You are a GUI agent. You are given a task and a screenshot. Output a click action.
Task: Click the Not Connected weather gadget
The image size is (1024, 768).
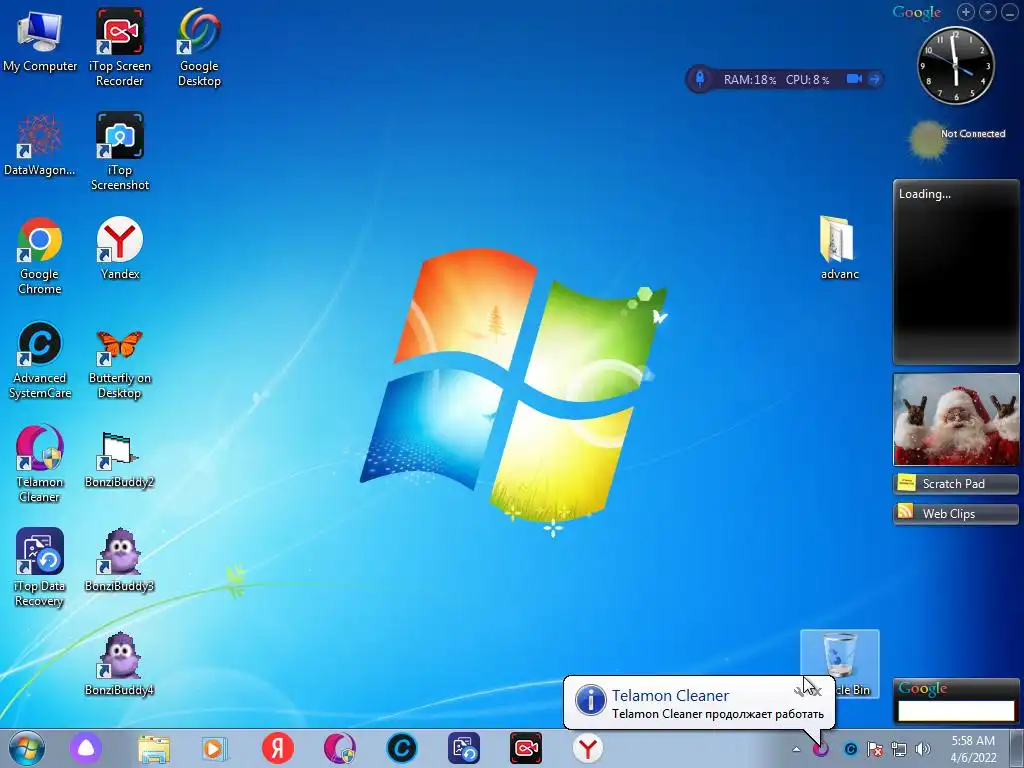[x=956, y=138]
